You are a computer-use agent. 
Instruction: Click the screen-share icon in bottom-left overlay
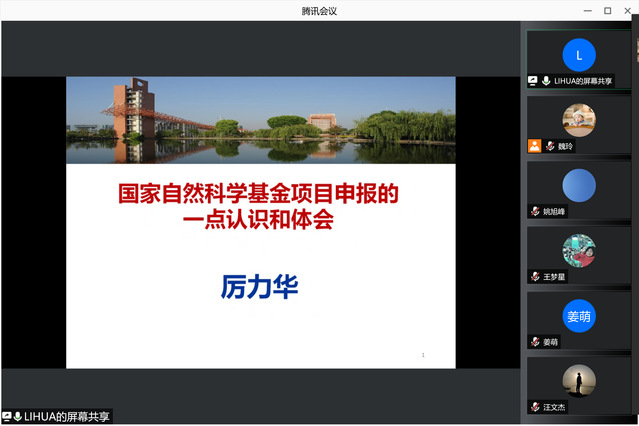7,416
